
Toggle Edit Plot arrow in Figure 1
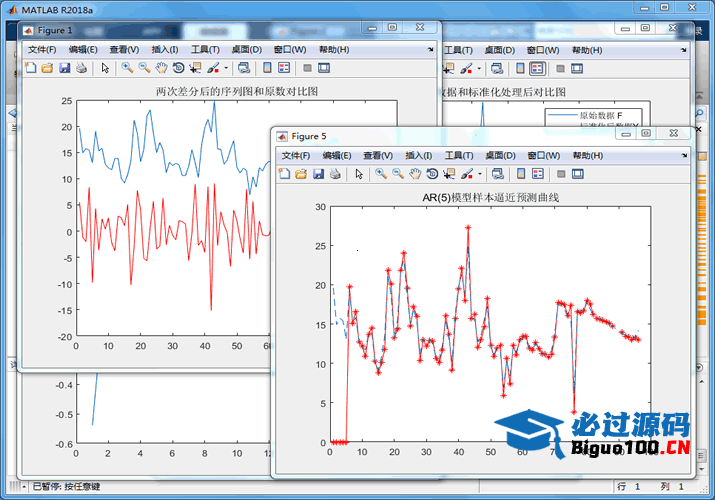point(105,68)
